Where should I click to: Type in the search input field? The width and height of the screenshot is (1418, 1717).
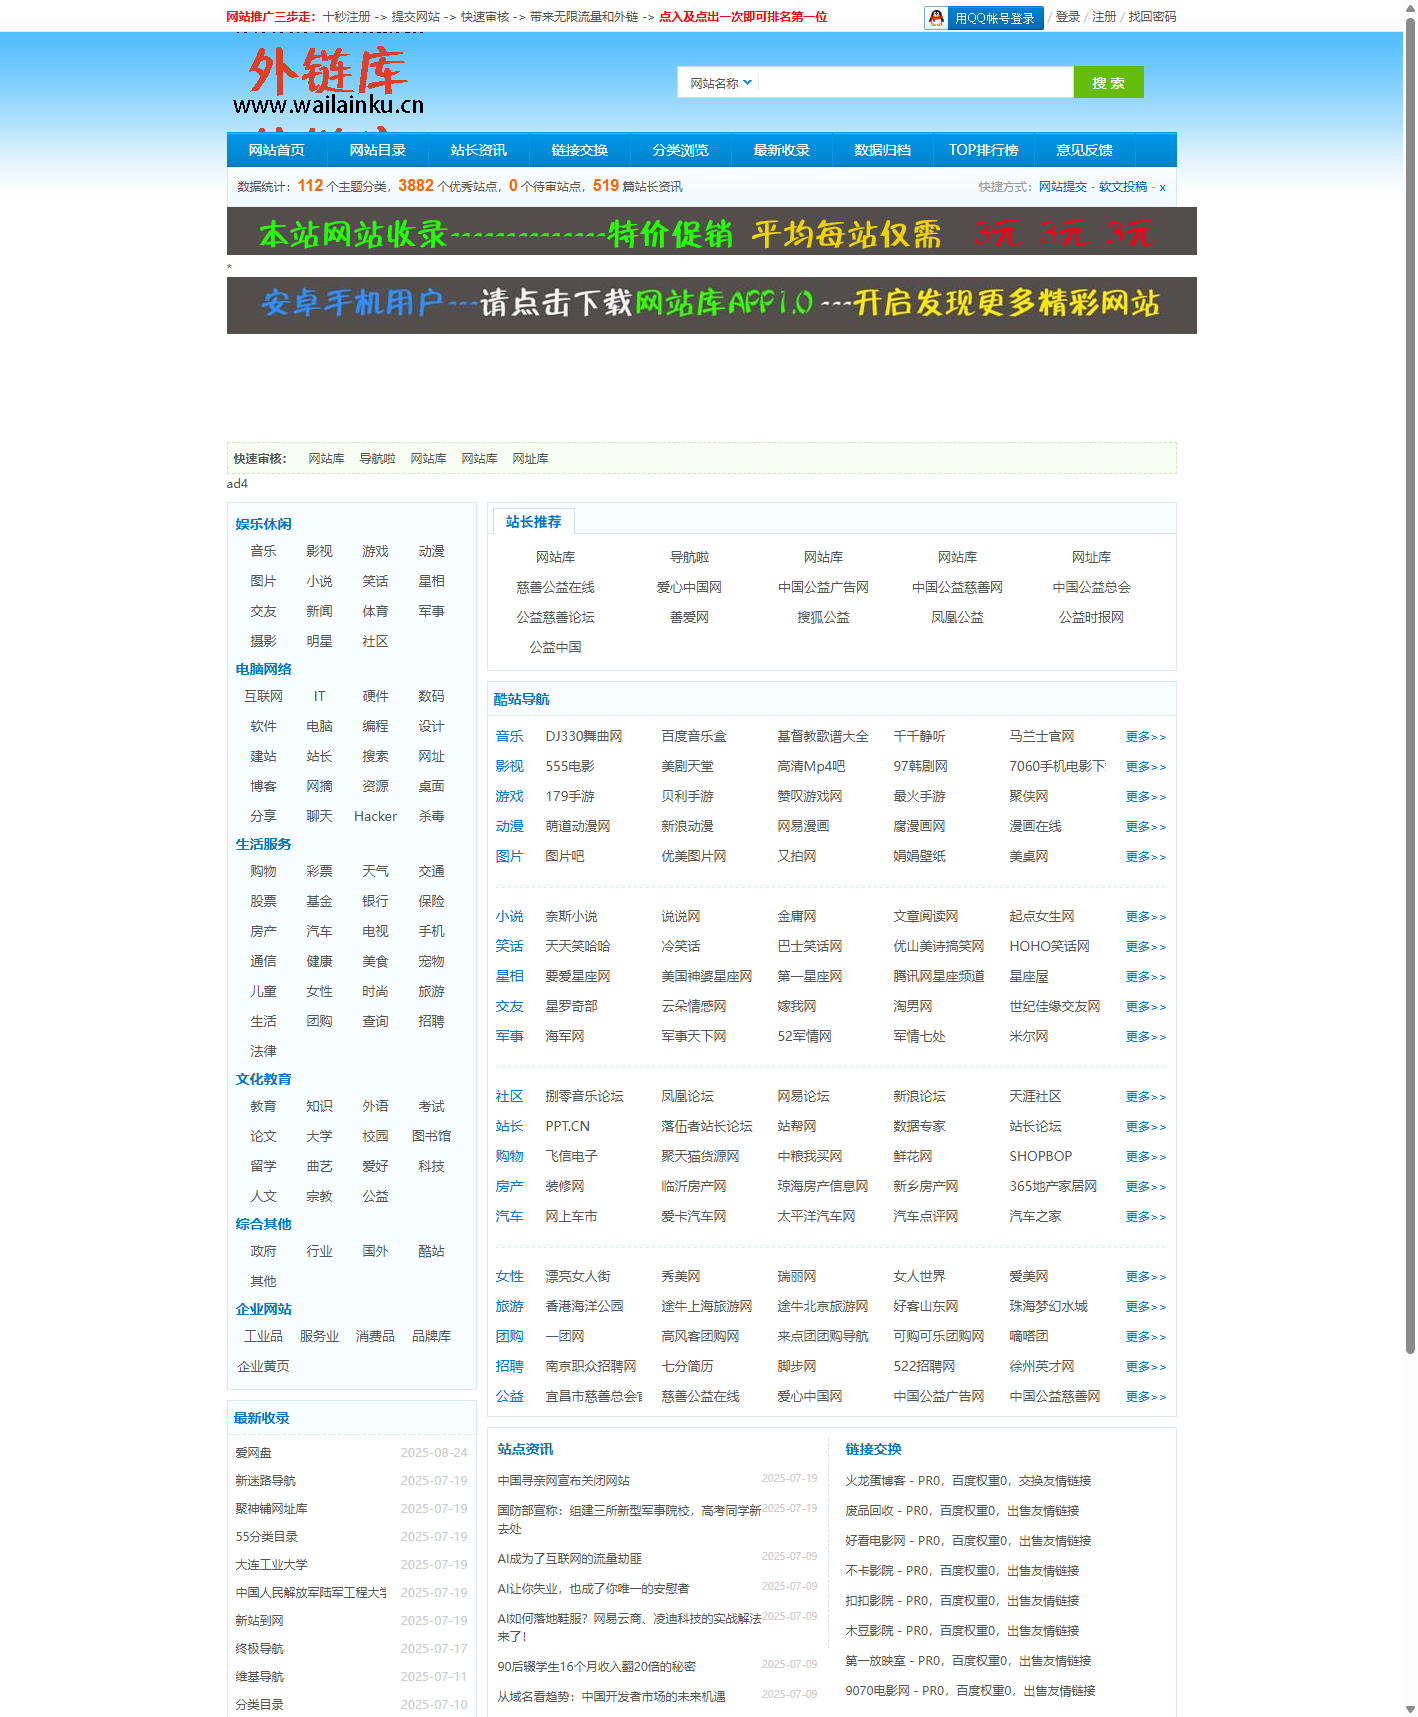[915, 83]
